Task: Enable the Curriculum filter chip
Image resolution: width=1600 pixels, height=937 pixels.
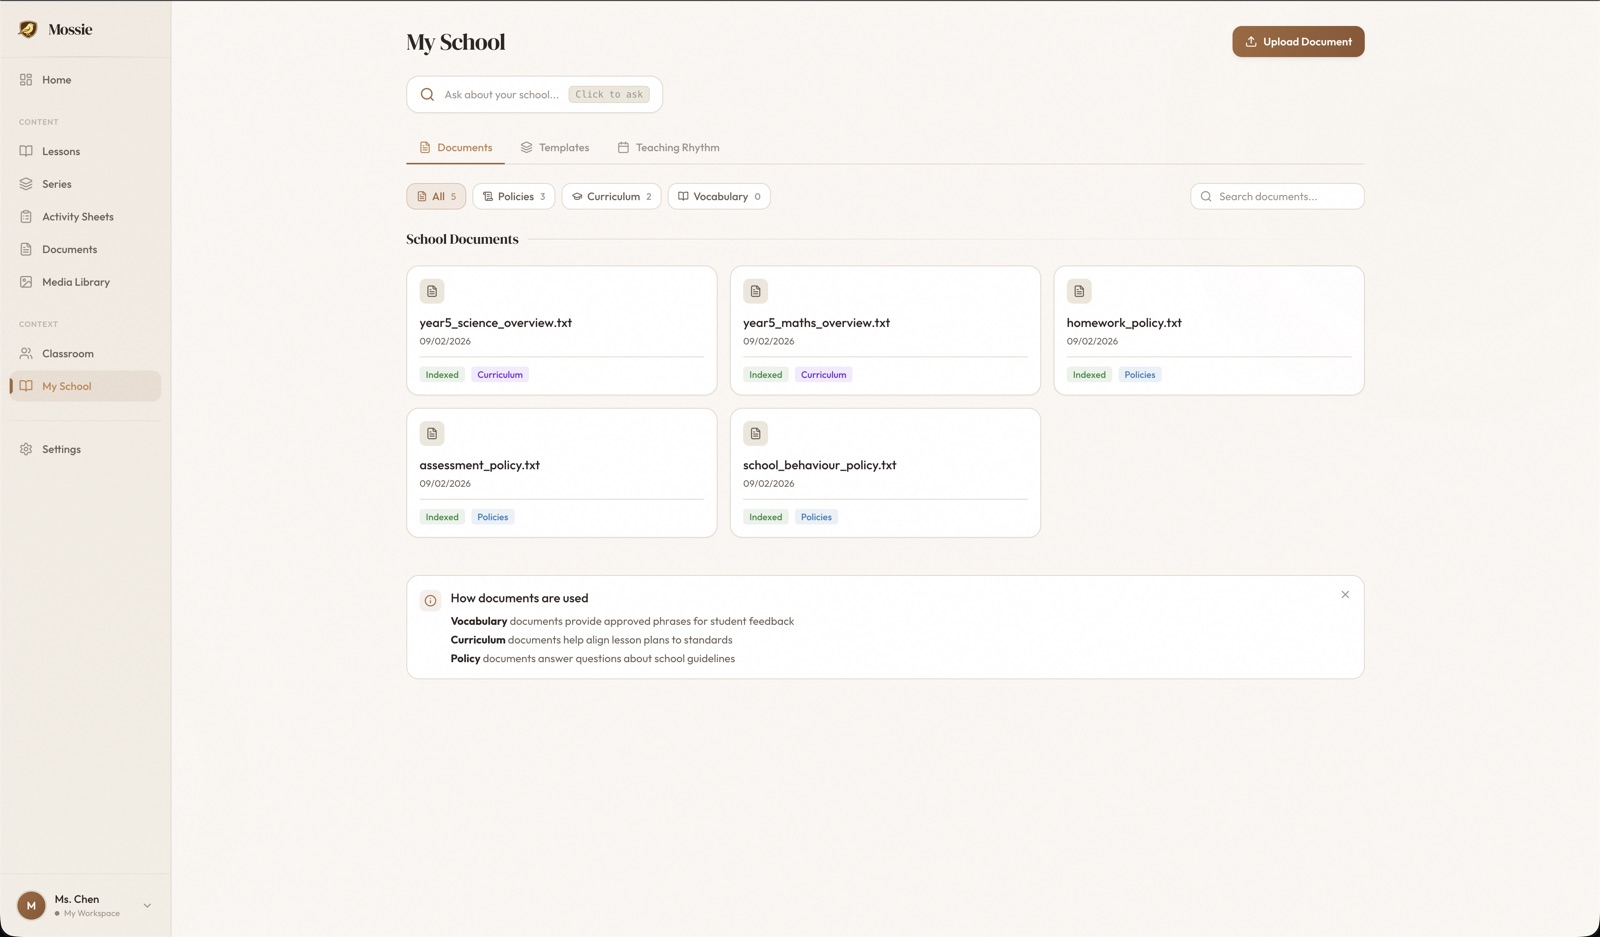Action: point(611,196)
